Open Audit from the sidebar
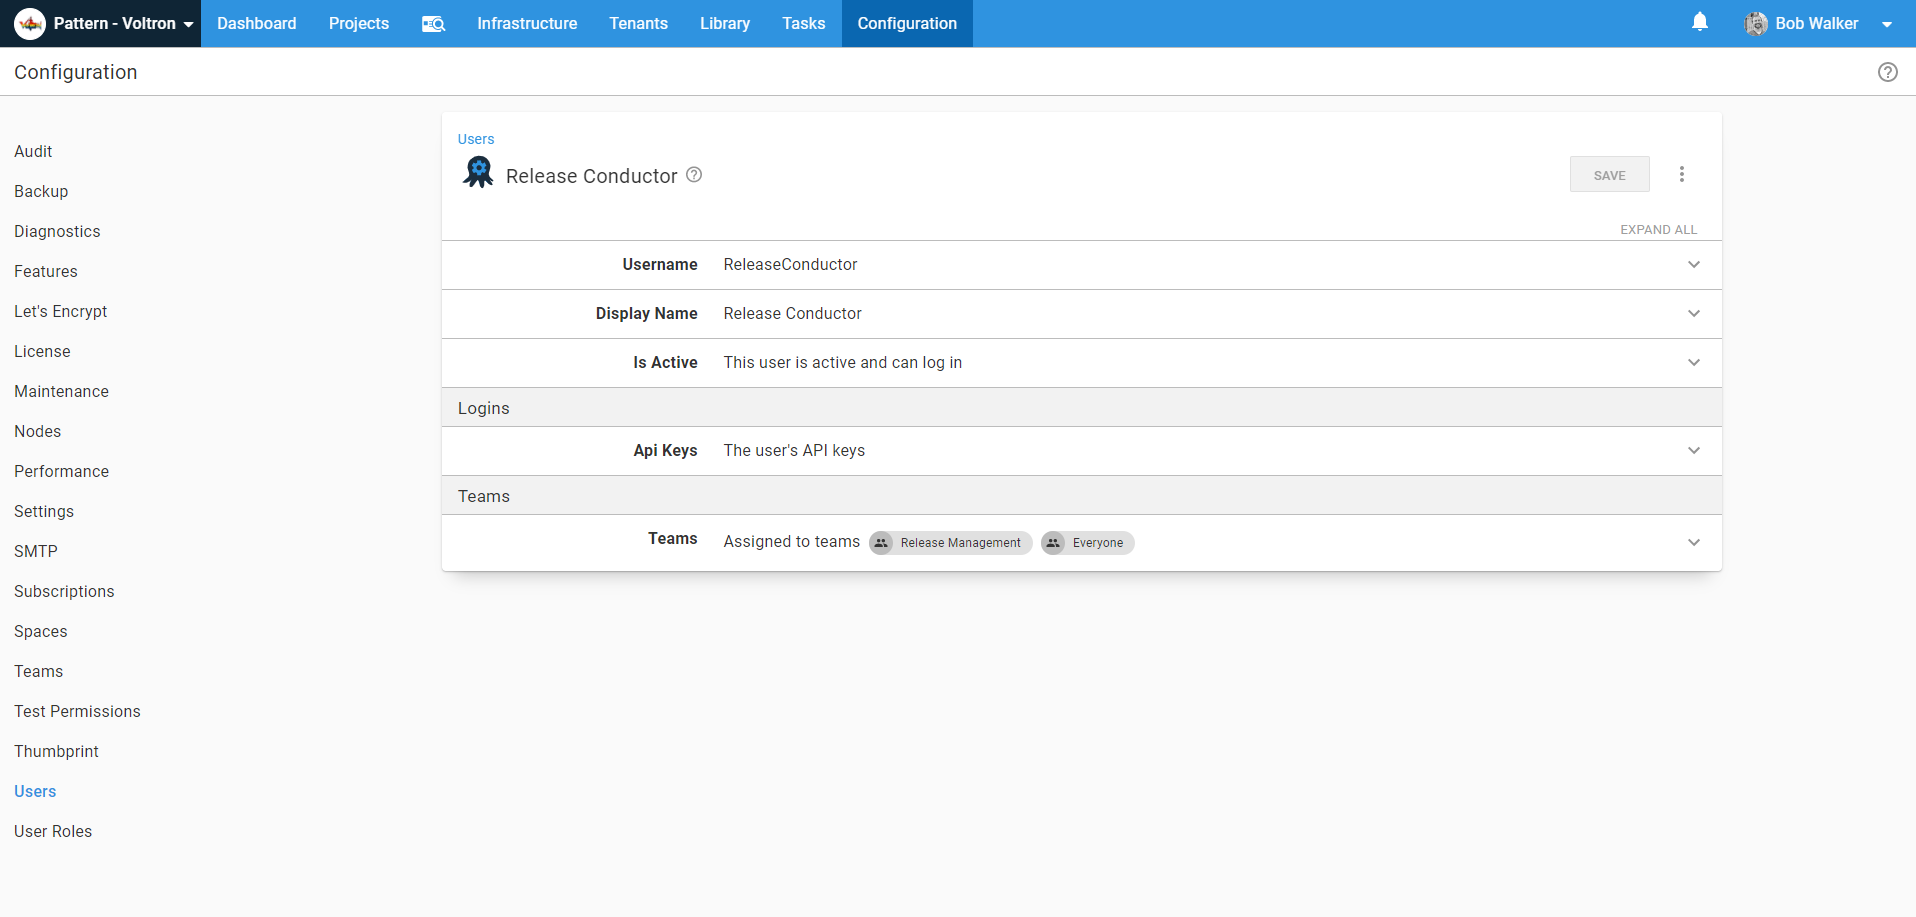 point(33,151)
